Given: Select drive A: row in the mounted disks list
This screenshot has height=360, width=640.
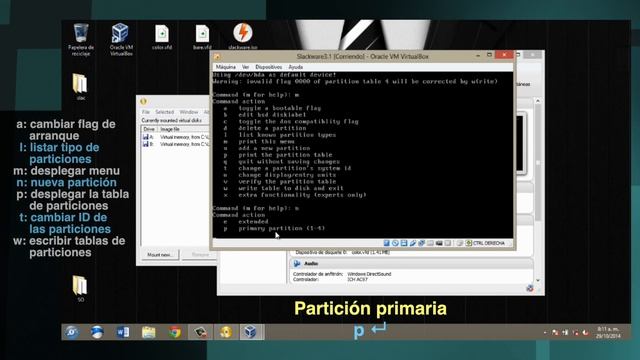Looking at the screenshot, I should pyautogui.click(x=176, y=137).
